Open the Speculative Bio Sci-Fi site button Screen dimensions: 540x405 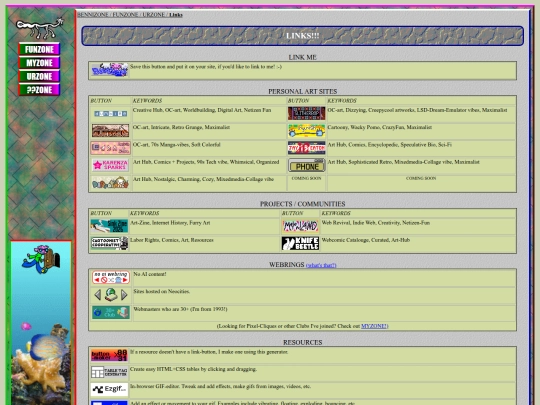pyautogui.click(x=307, y=148)
